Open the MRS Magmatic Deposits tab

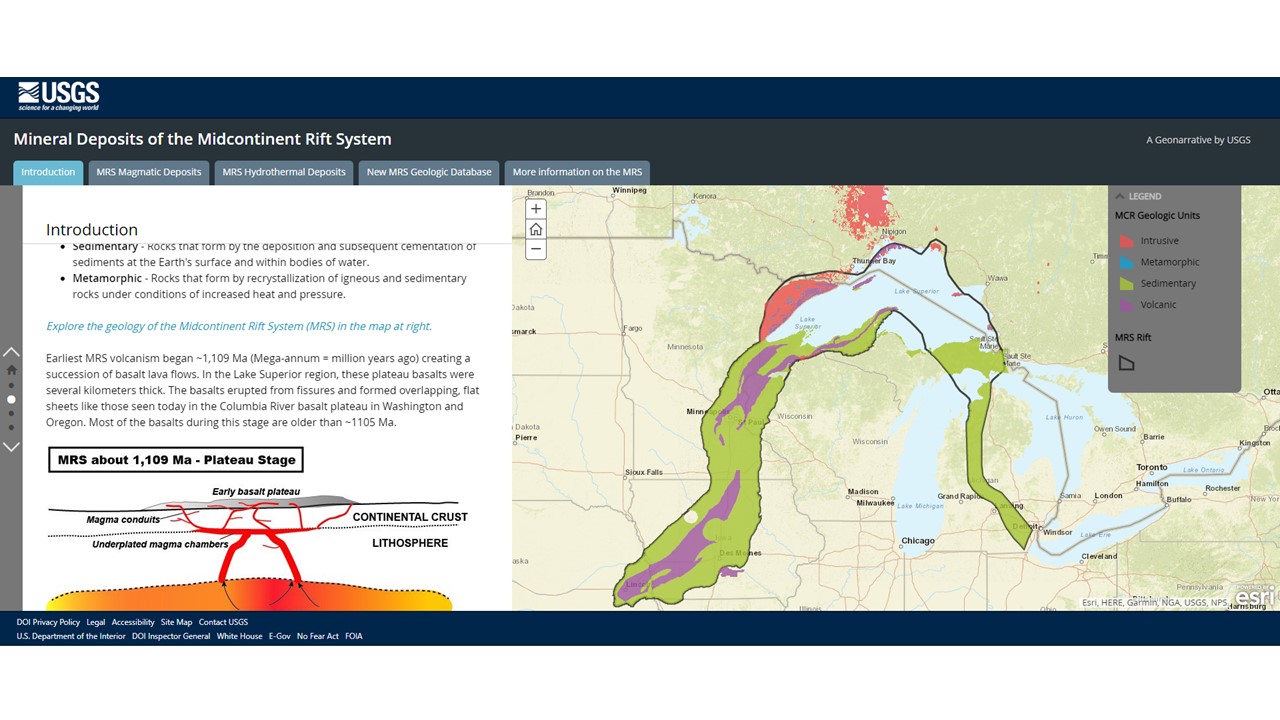pos(149,172)
